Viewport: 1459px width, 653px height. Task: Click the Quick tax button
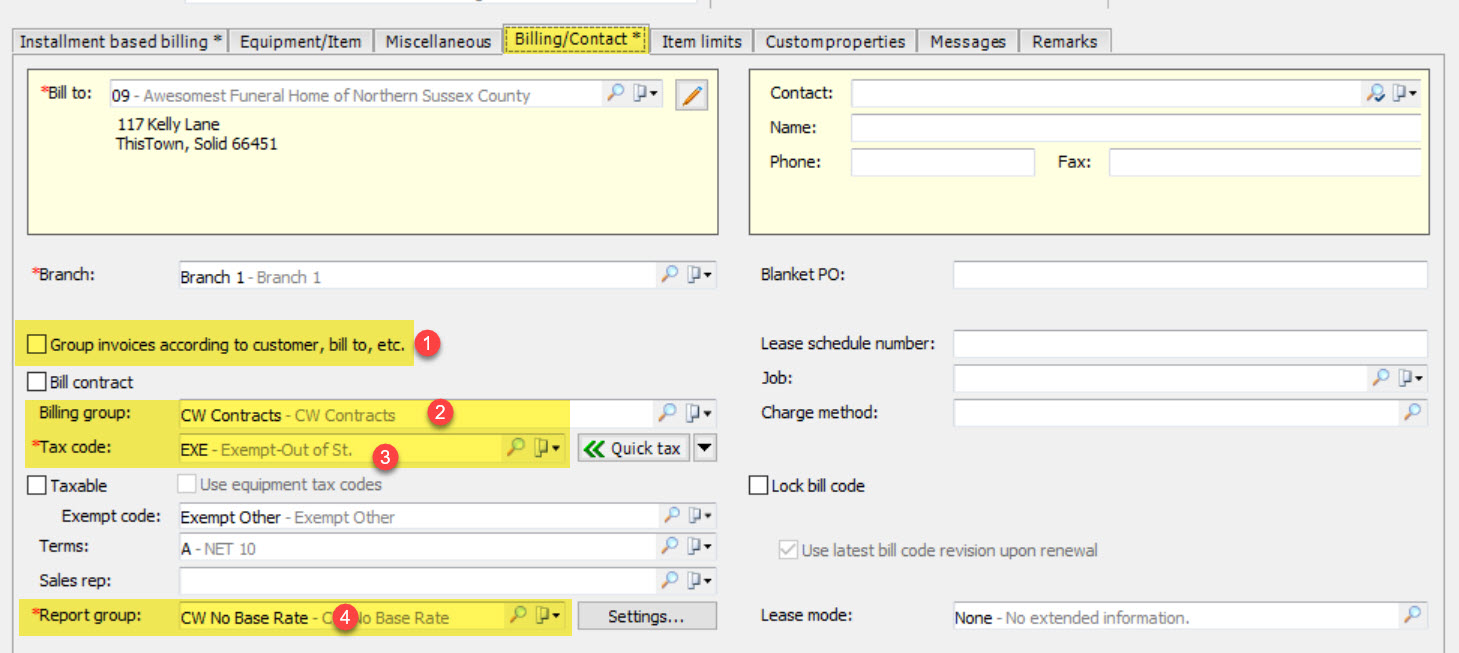coord(634,447)
